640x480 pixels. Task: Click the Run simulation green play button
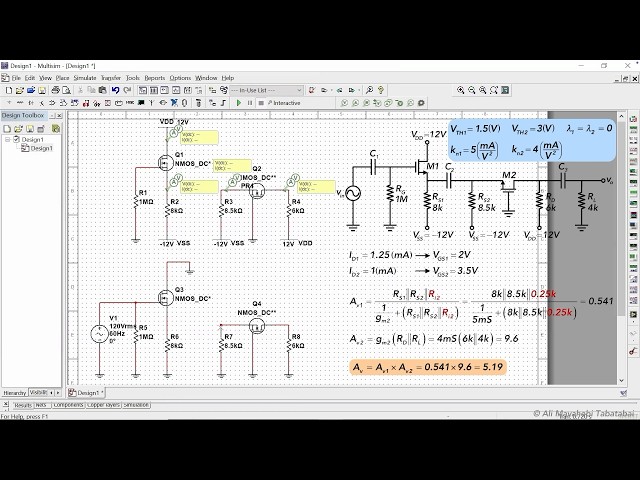(x=239, y=103)
